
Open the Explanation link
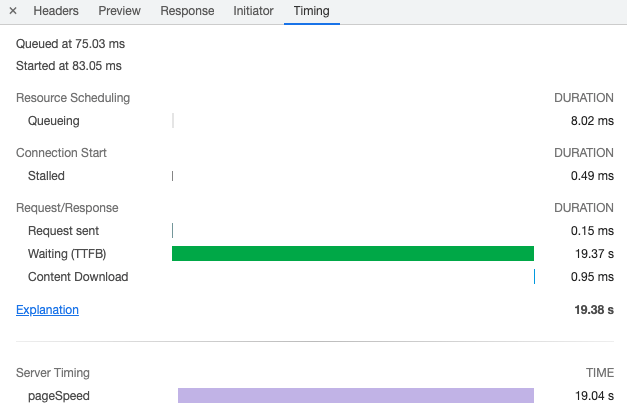click(47, 310)
